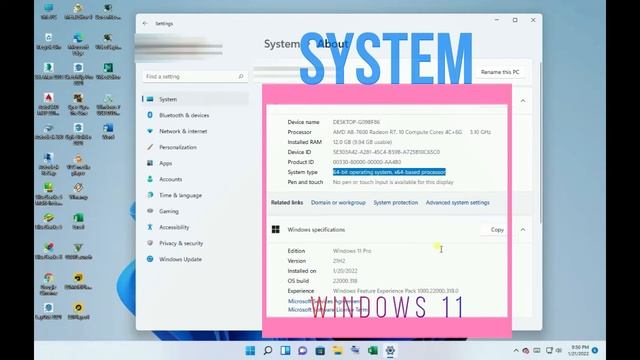Open the Widgets panel from the taskbar

pyautogui.click(x=285, y=350)
